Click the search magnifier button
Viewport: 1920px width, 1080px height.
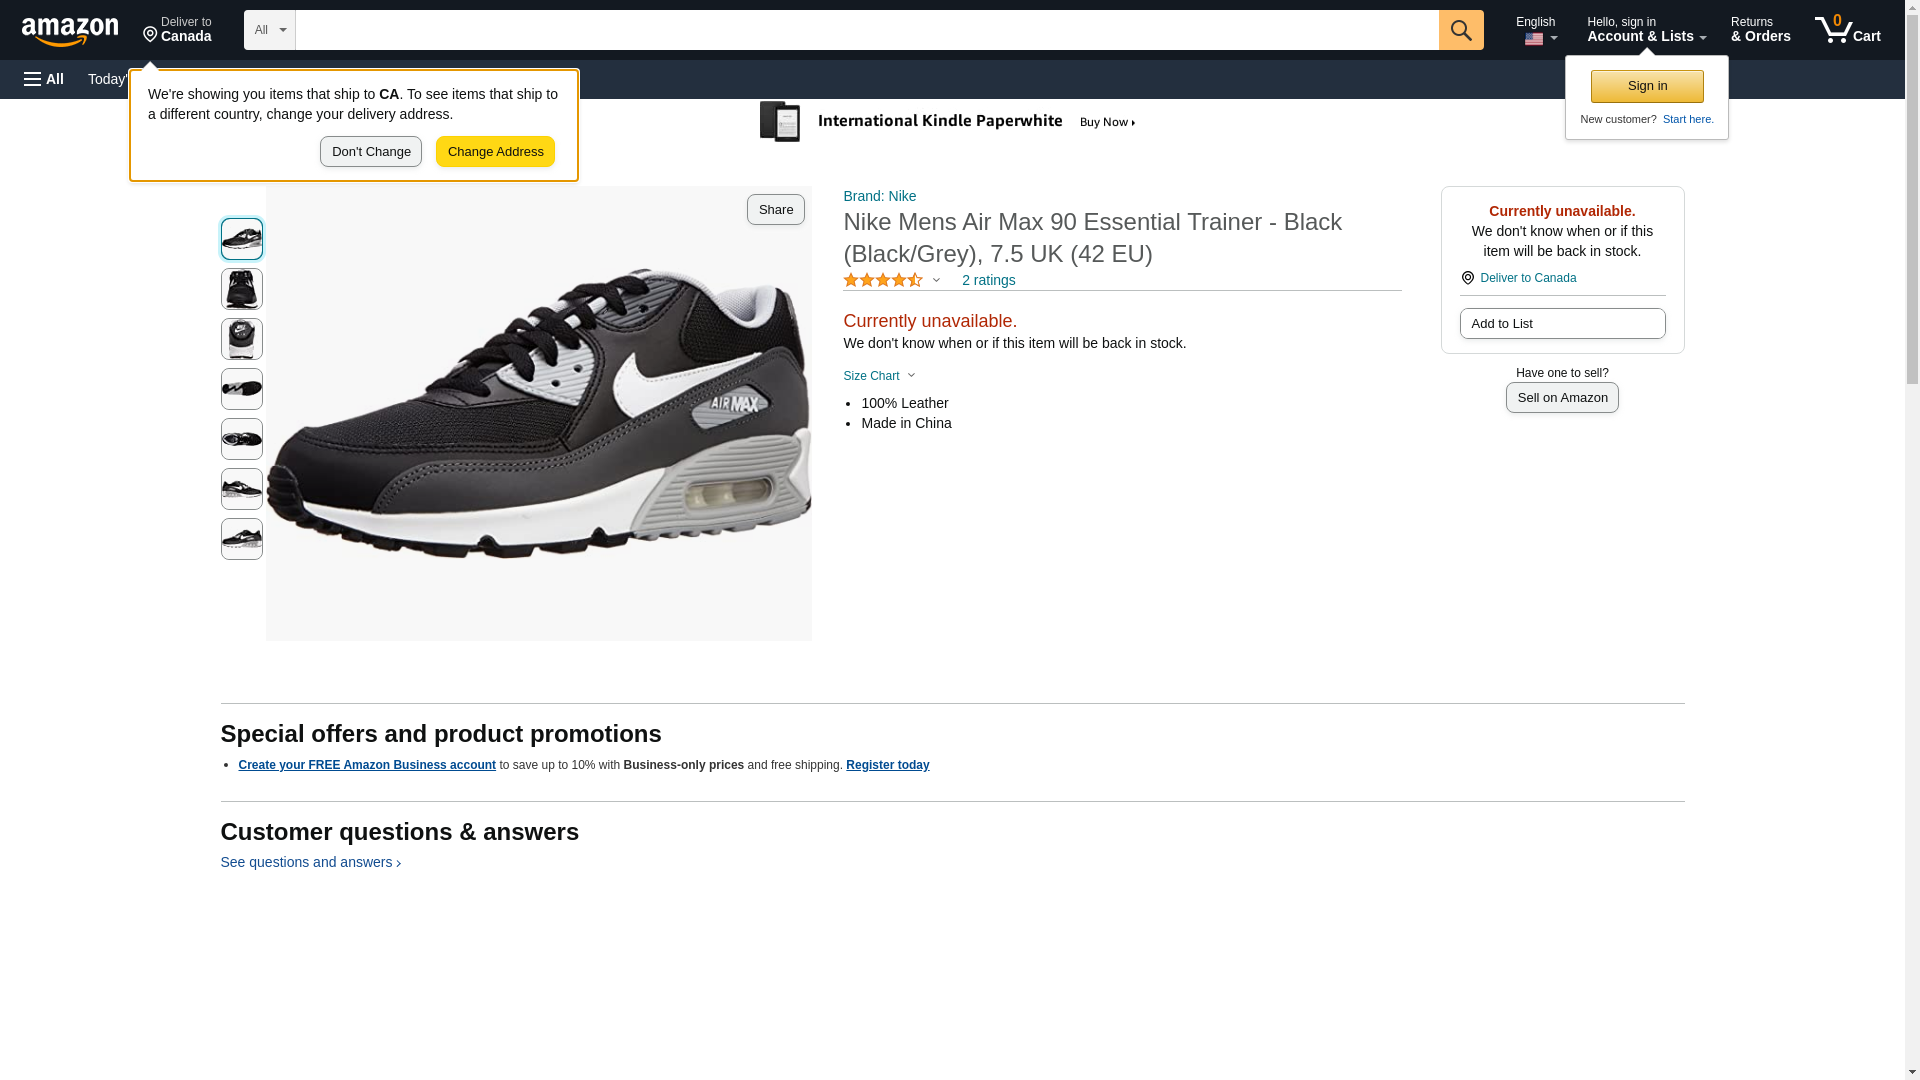point(1461,30)
